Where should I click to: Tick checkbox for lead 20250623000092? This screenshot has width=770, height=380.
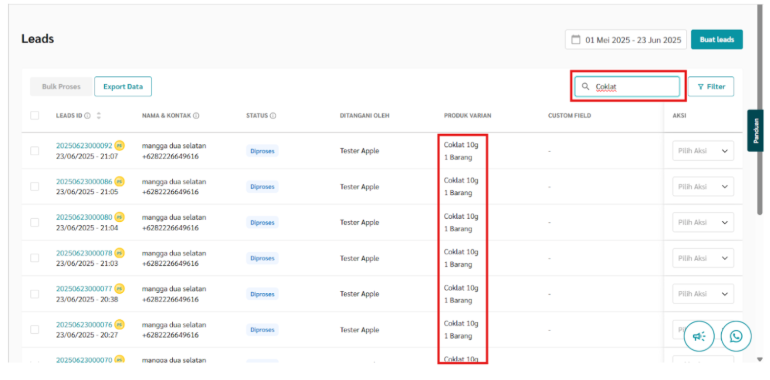coord(34,151)
